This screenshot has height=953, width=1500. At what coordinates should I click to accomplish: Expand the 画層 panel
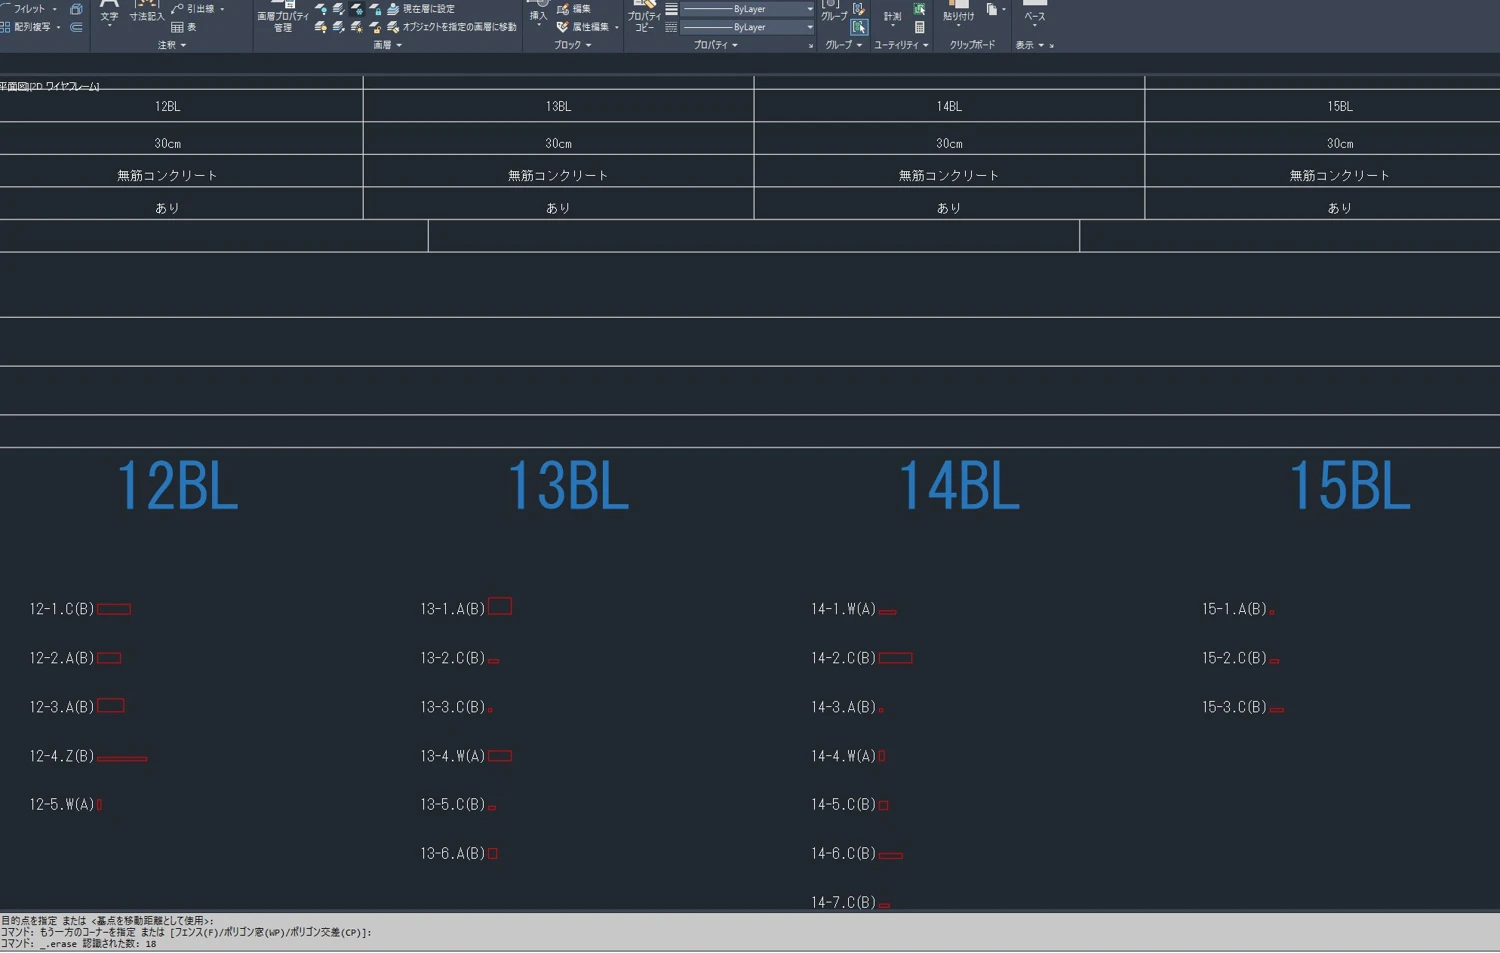pyautogui.click(x=387, y=45)
